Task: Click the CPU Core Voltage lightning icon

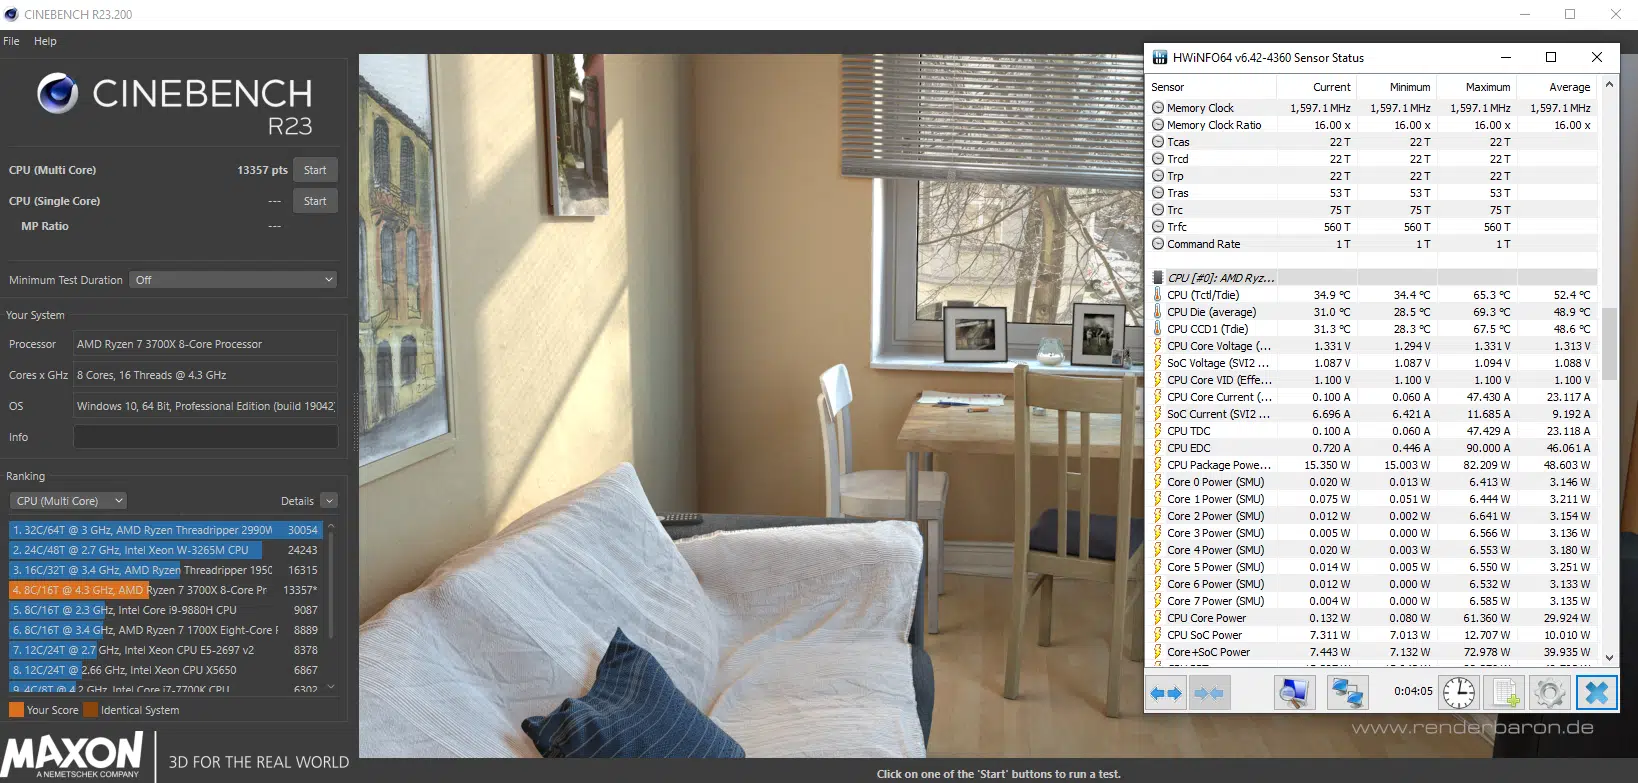Action: (1158, 346)
